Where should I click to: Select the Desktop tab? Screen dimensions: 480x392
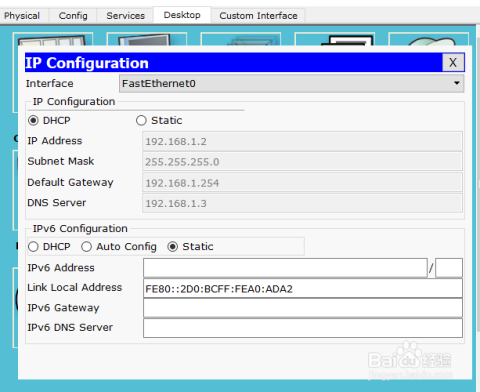pyautogui.click(x=182, y=15)
